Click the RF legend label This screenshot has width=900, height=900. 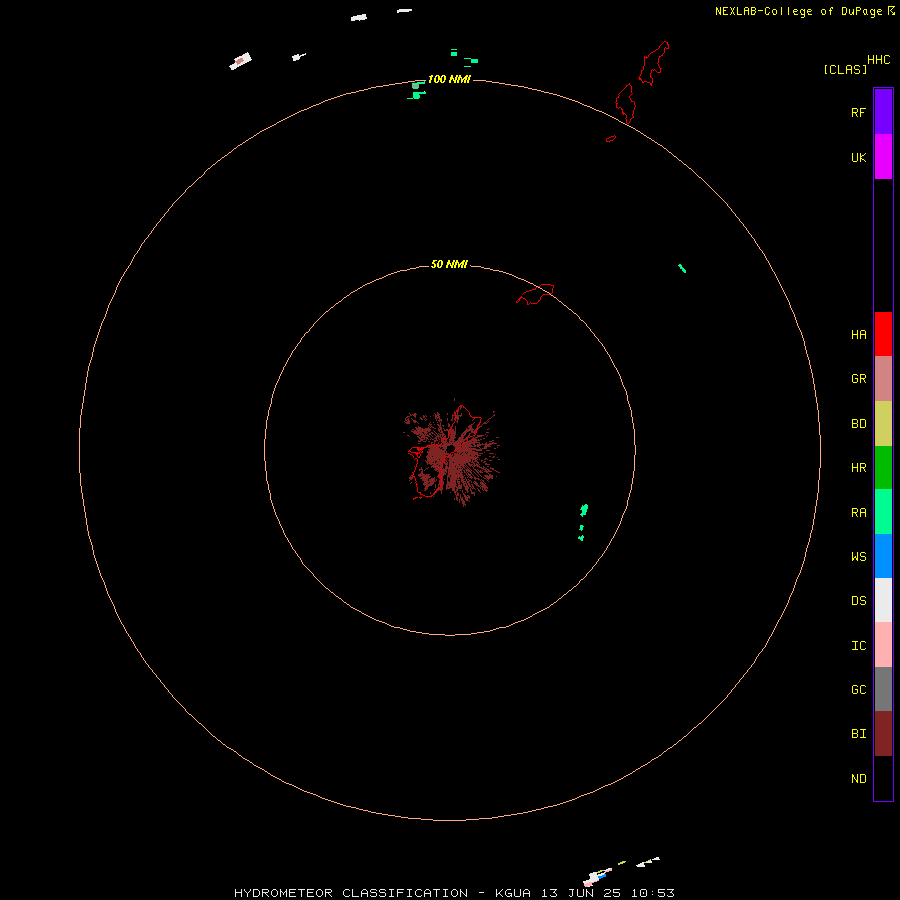tap(858, 112)
